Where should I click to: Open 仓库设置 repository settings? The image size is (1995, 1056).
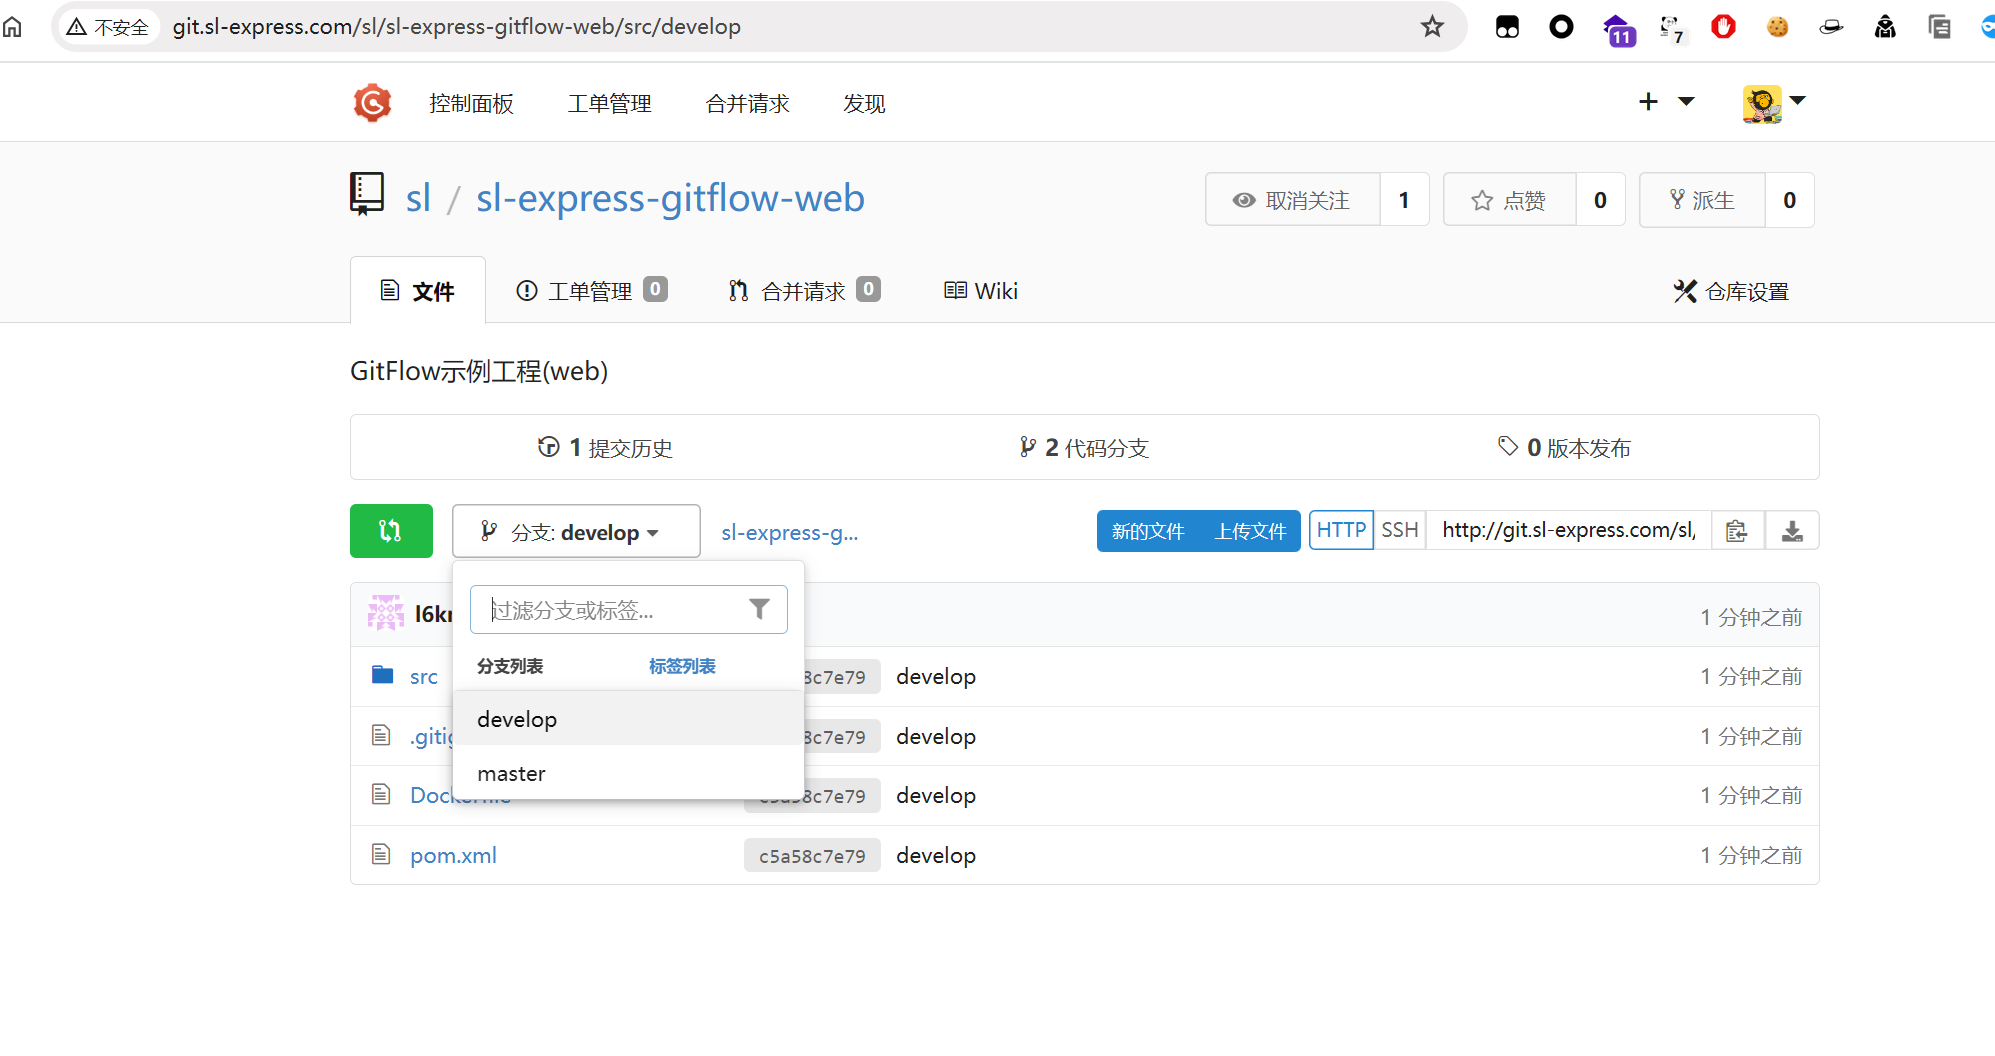[1731, 291]
